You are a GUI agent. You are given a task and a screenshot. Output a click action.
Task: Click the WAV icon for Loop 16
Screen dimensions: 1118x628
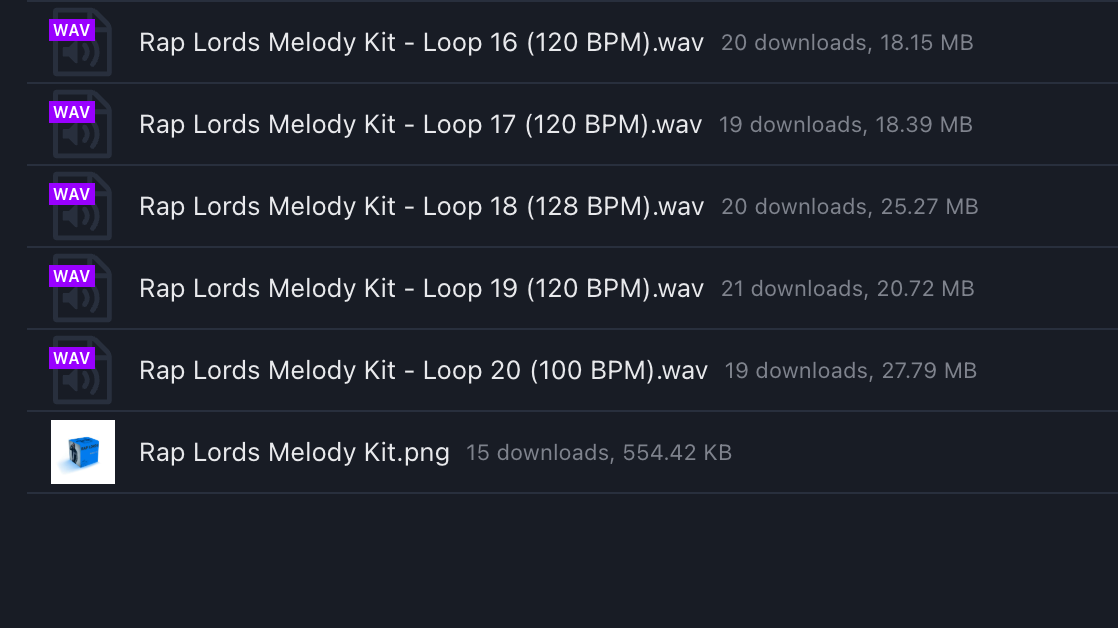click(x=72, y=29)
